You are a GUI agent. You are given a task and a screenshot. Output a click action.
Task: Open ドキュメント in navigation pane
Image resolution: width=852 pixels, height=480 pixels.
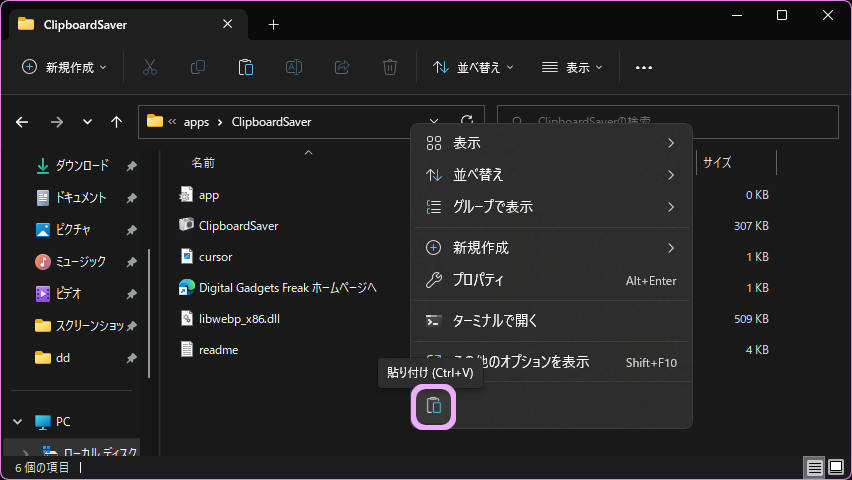(80, 197)
